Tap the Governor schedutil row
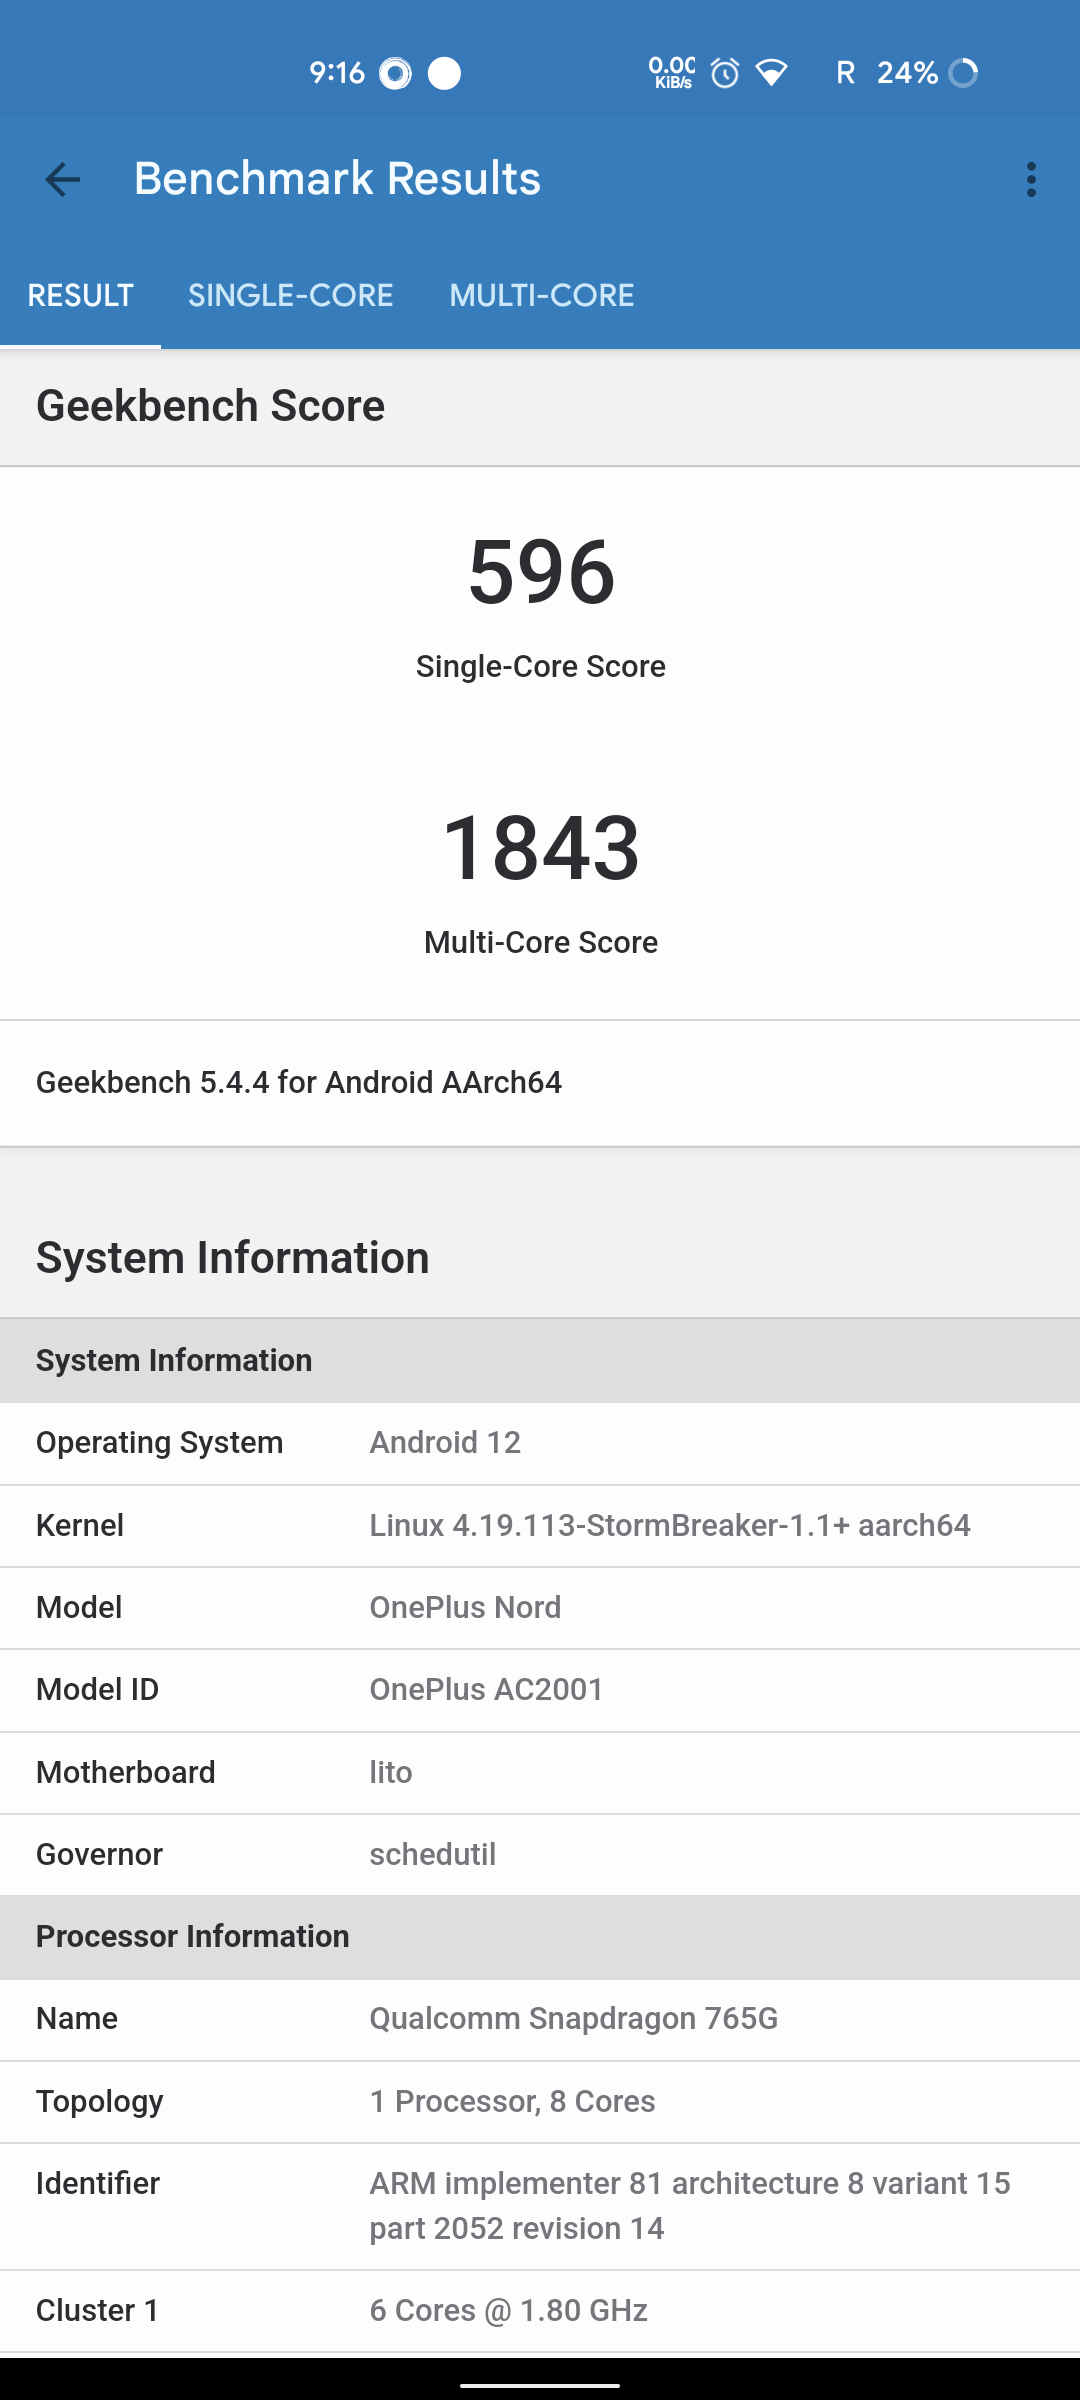1080x2400 pixels. click(x=540, y=1855)
